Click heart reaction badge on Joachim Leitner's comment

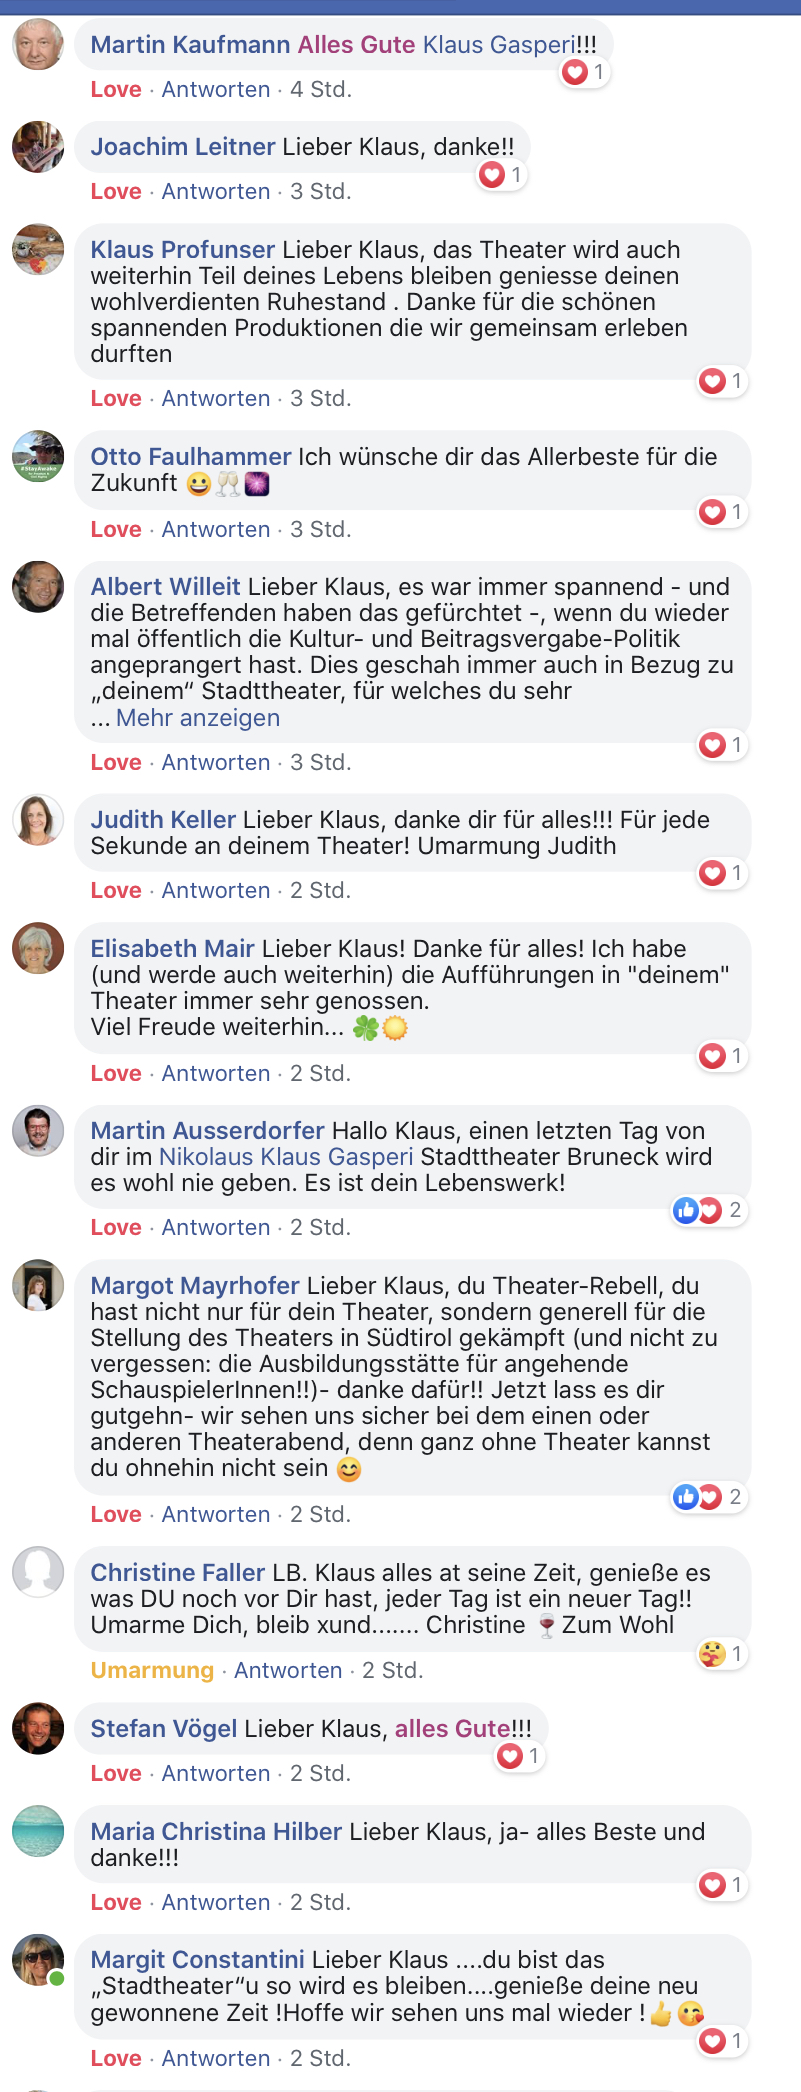pos(501,175)
